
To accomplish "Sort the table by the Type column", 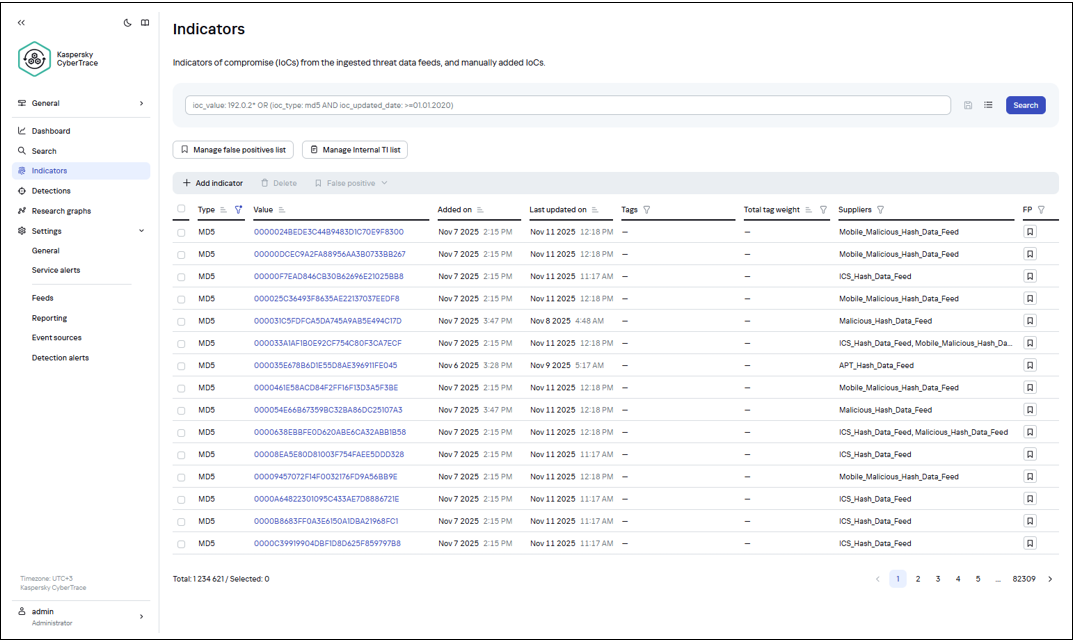I will tap(223, 210).
